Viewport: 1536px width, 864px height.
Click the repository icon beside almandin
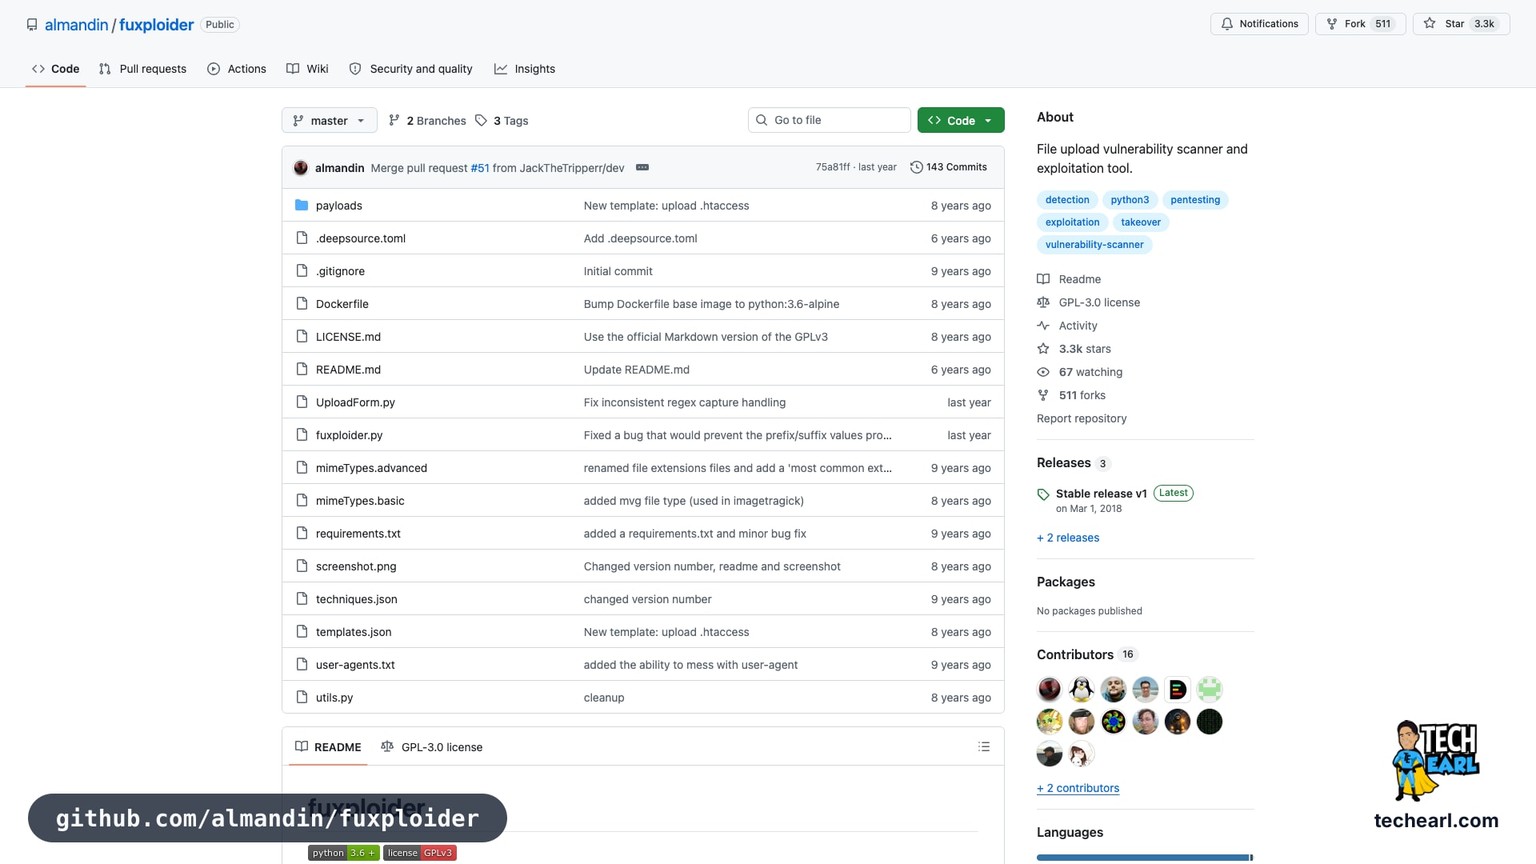tap(32, 24)
